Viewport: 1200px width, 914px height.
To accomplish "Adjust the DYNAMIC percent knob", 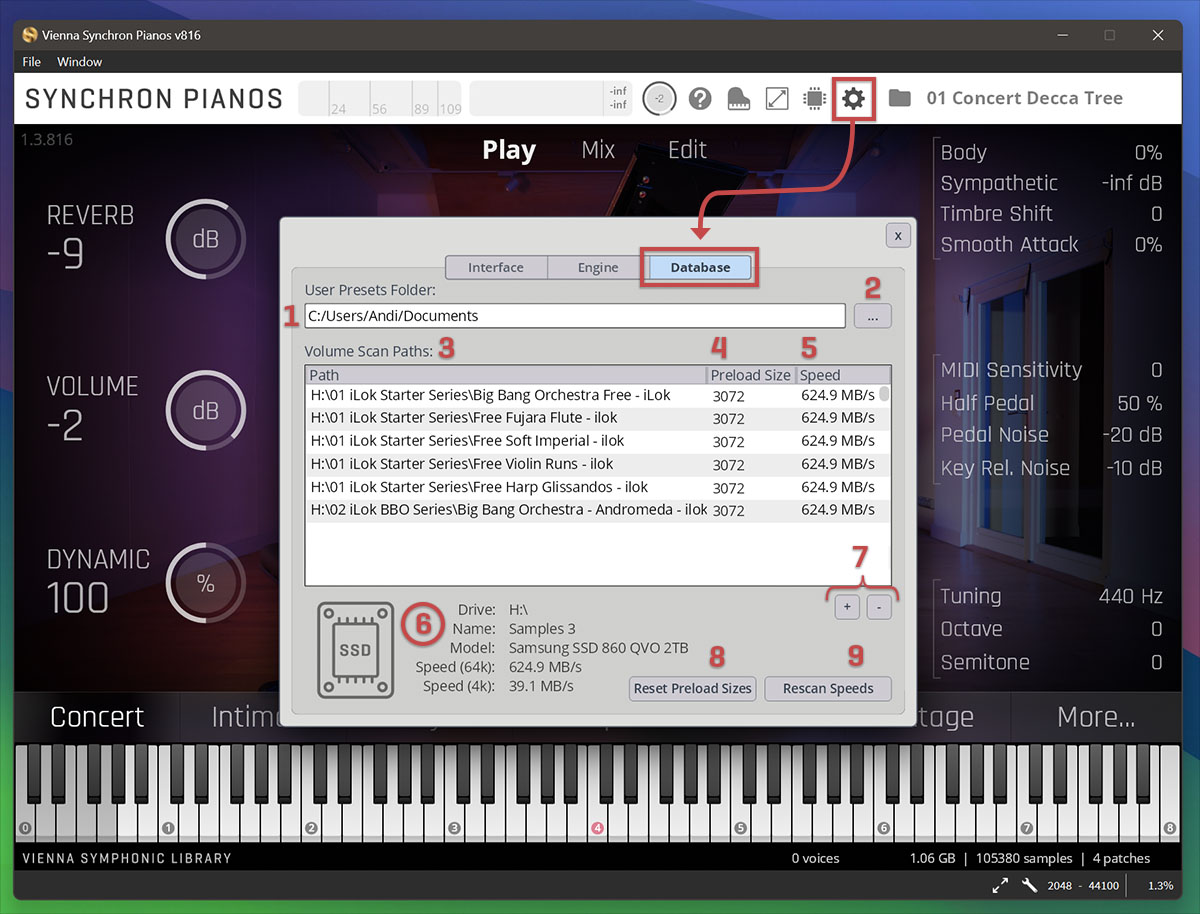I will point(205,584).
